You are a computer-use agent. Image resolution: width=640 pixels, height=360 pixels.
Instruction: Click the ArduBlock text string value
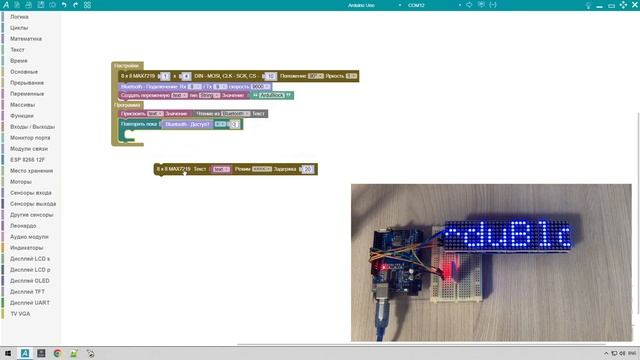[272, 96]
